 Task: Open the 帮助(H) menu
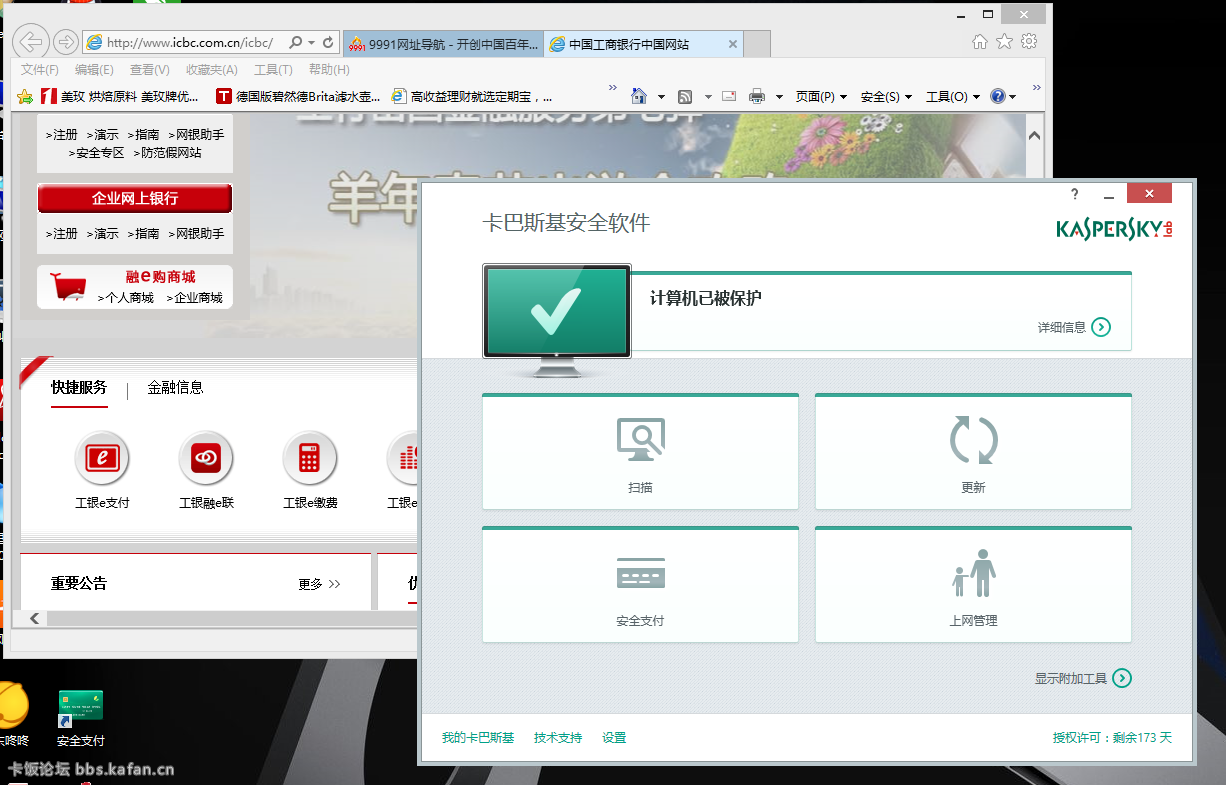click(329, 70)
